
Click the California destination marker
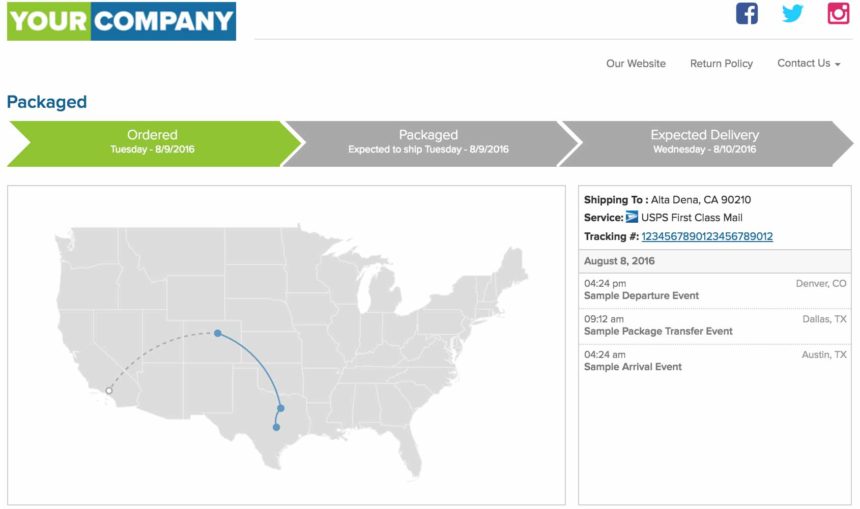pos(109,391)
